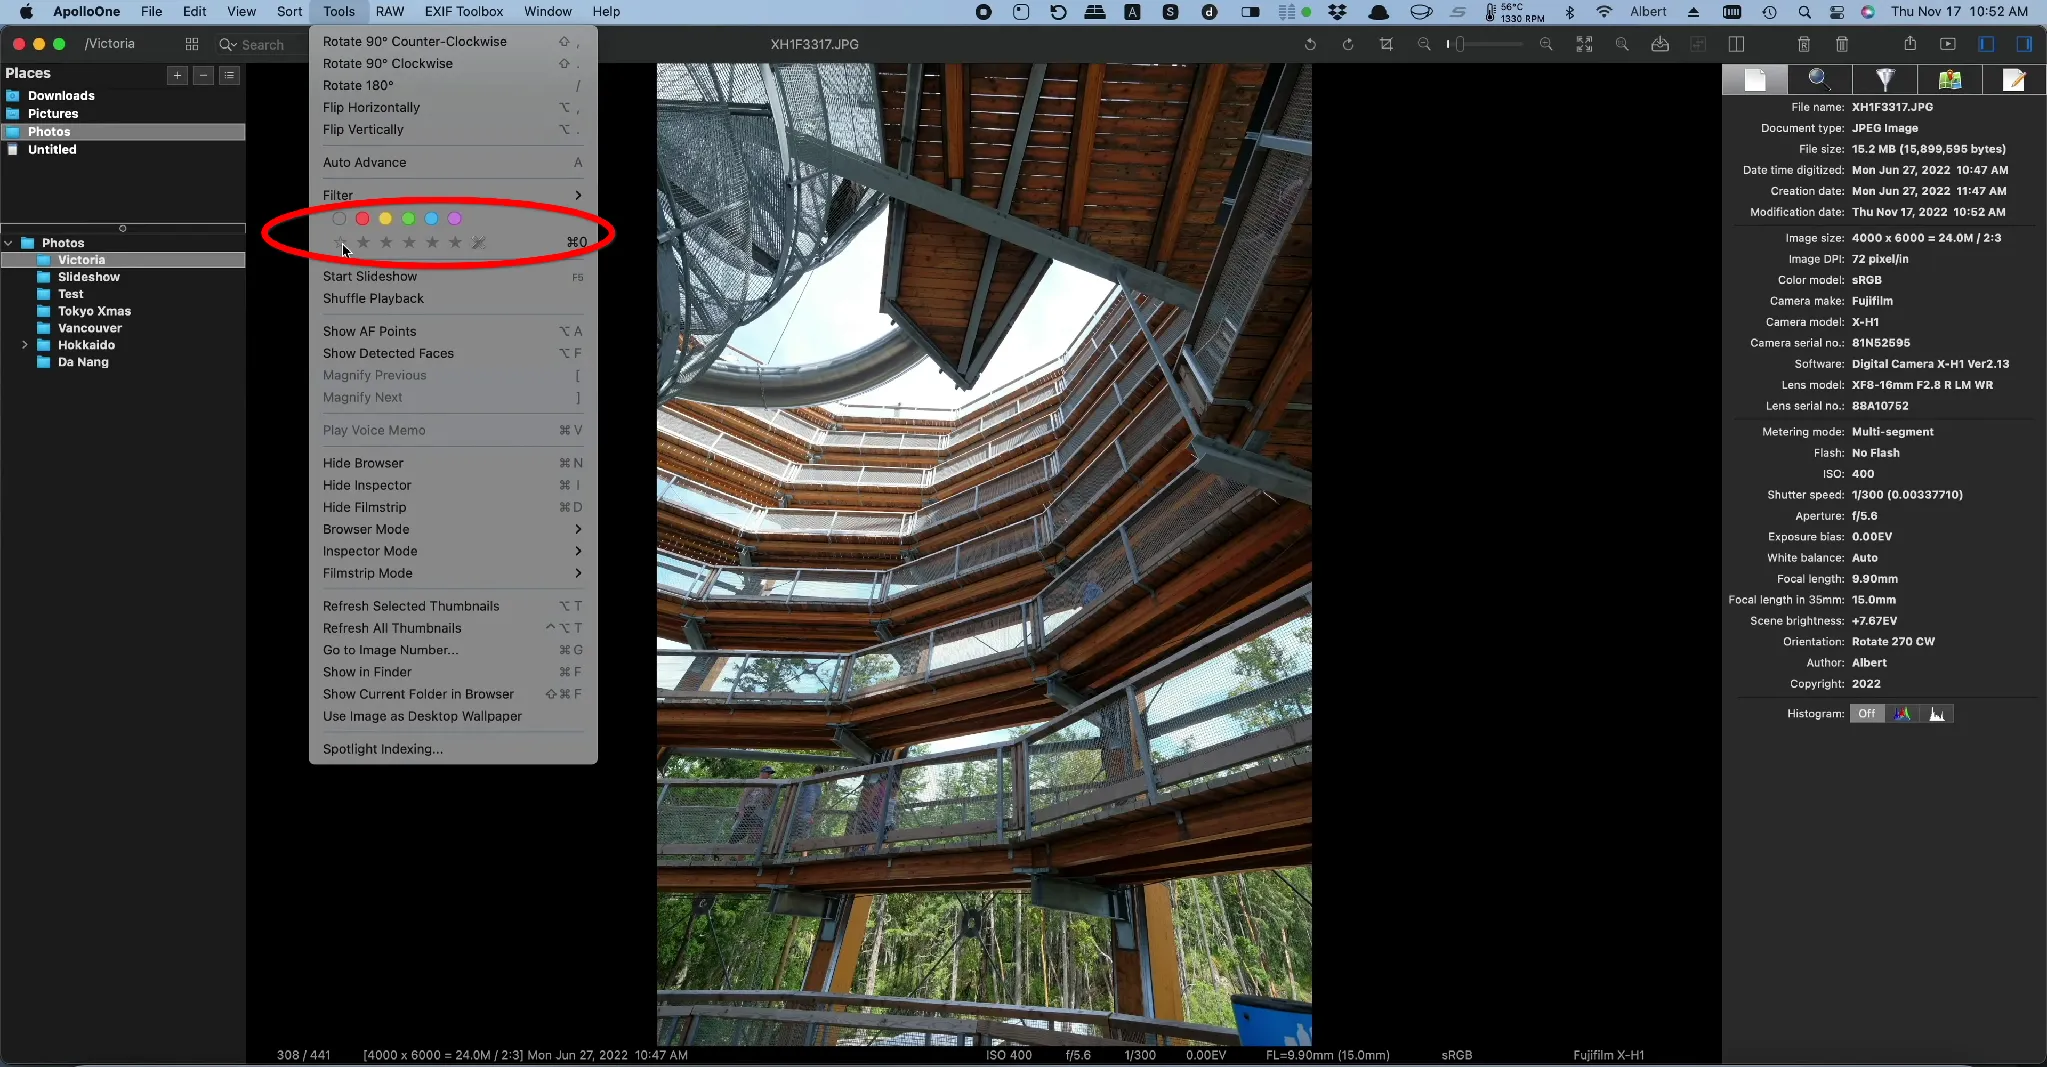Viewport: 2047px width, 1067px height.
Task: Toggle Show Detected Faces option
Action: [453, 353]
